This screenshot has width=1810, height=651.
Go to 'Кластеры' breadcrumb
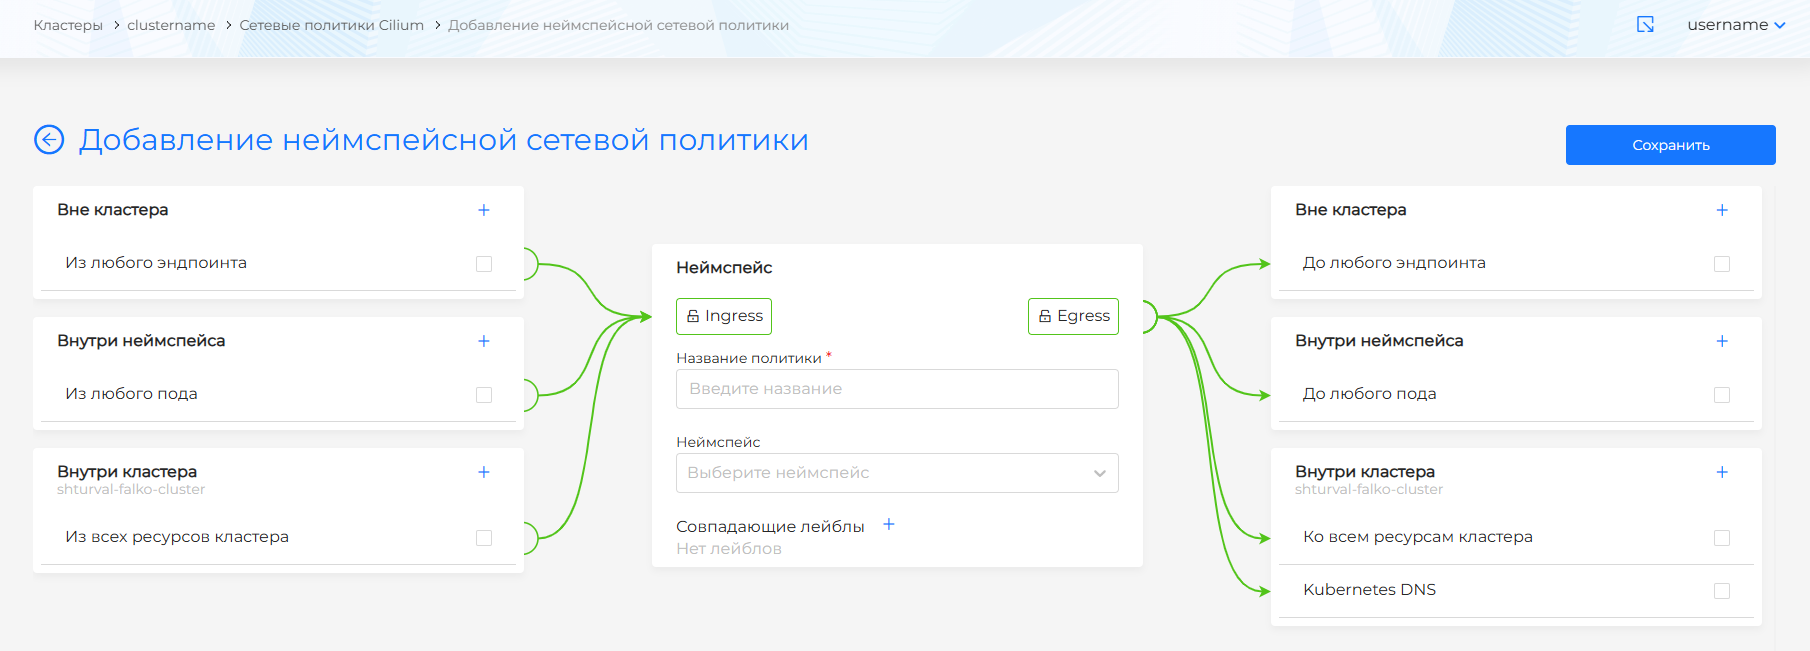pyautogui.click(x=68, y=25)
